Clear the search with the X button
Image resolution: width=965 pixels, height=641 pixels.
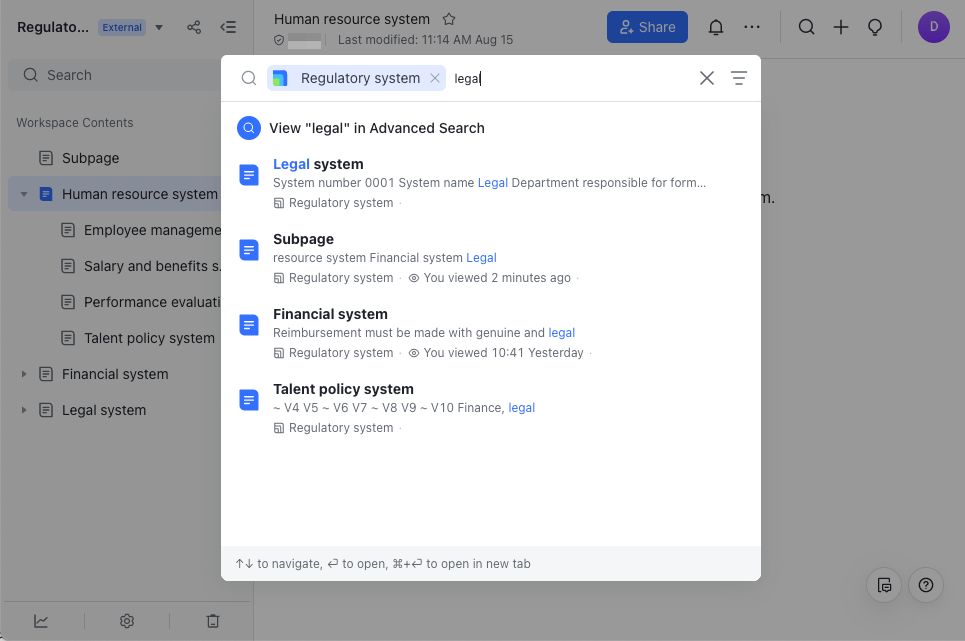pyautogui.click(x=707, y=78)
